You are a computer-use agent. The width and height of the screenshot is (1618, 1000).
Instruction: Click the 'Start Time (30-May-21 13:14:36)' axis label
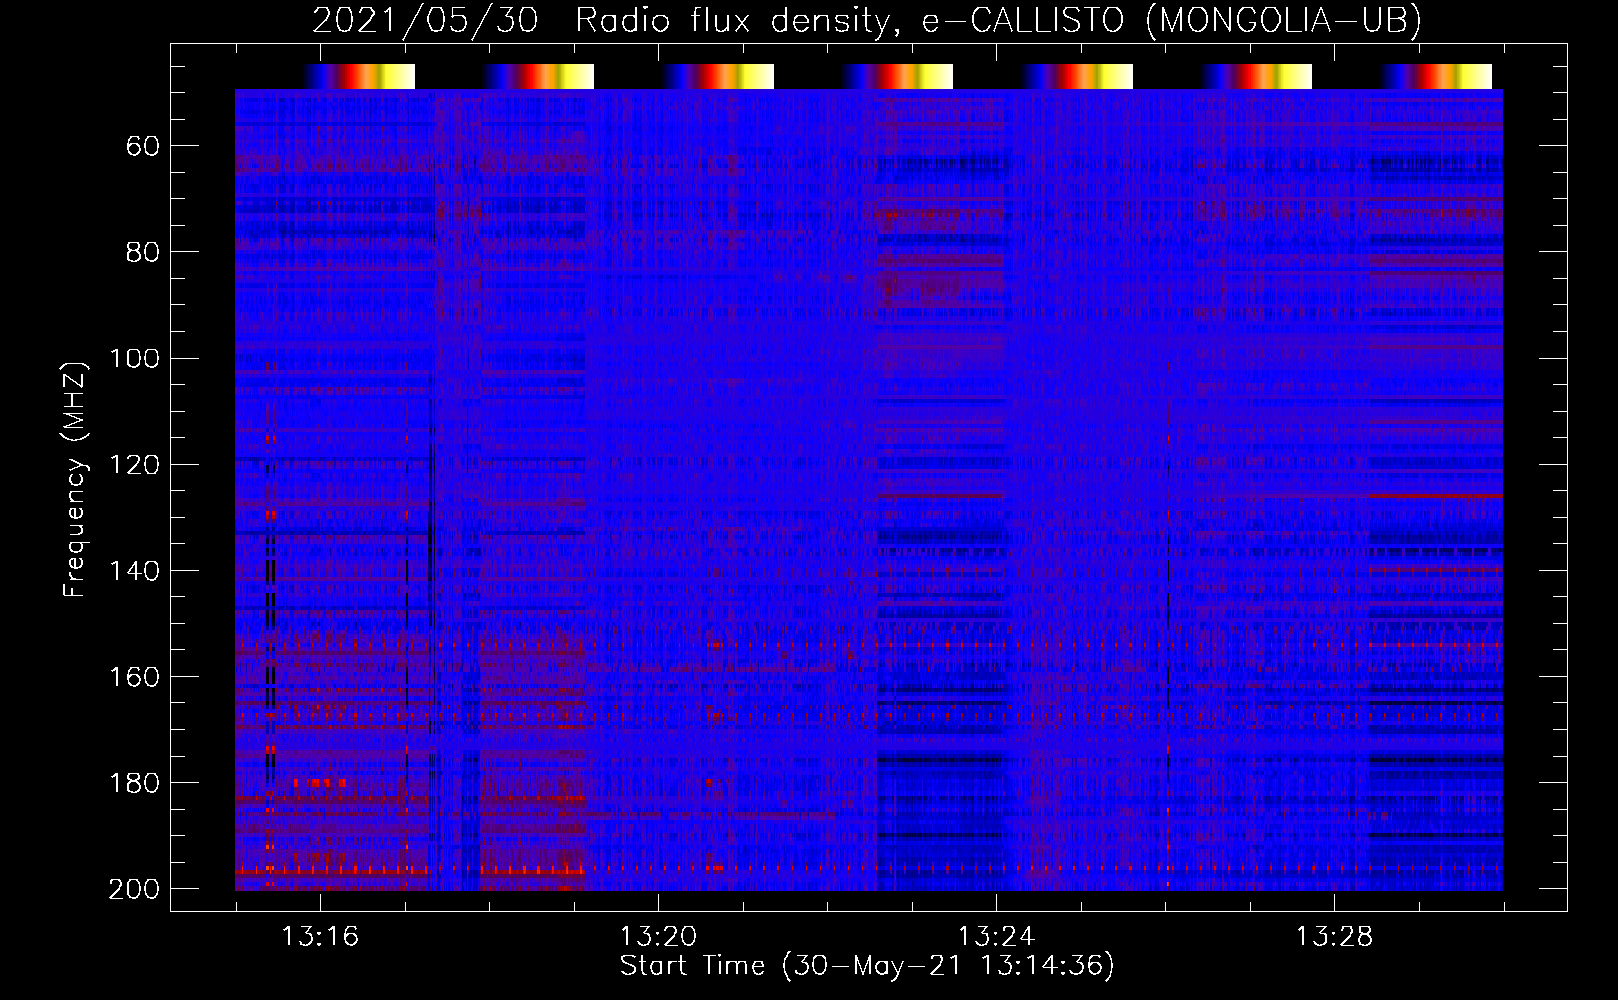(x=866, y=965)
